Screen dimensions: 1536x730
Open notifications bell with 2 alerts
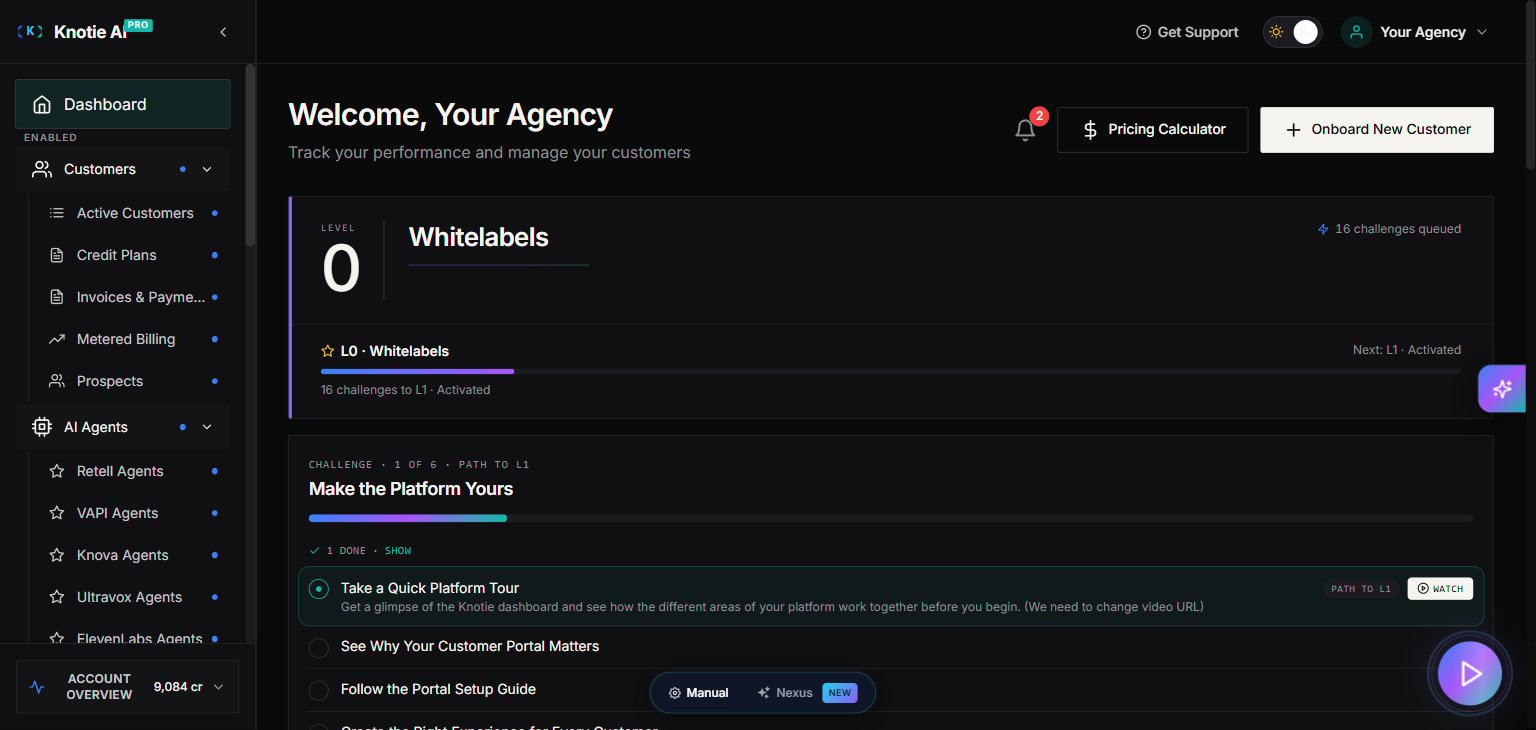(1025, 130)
